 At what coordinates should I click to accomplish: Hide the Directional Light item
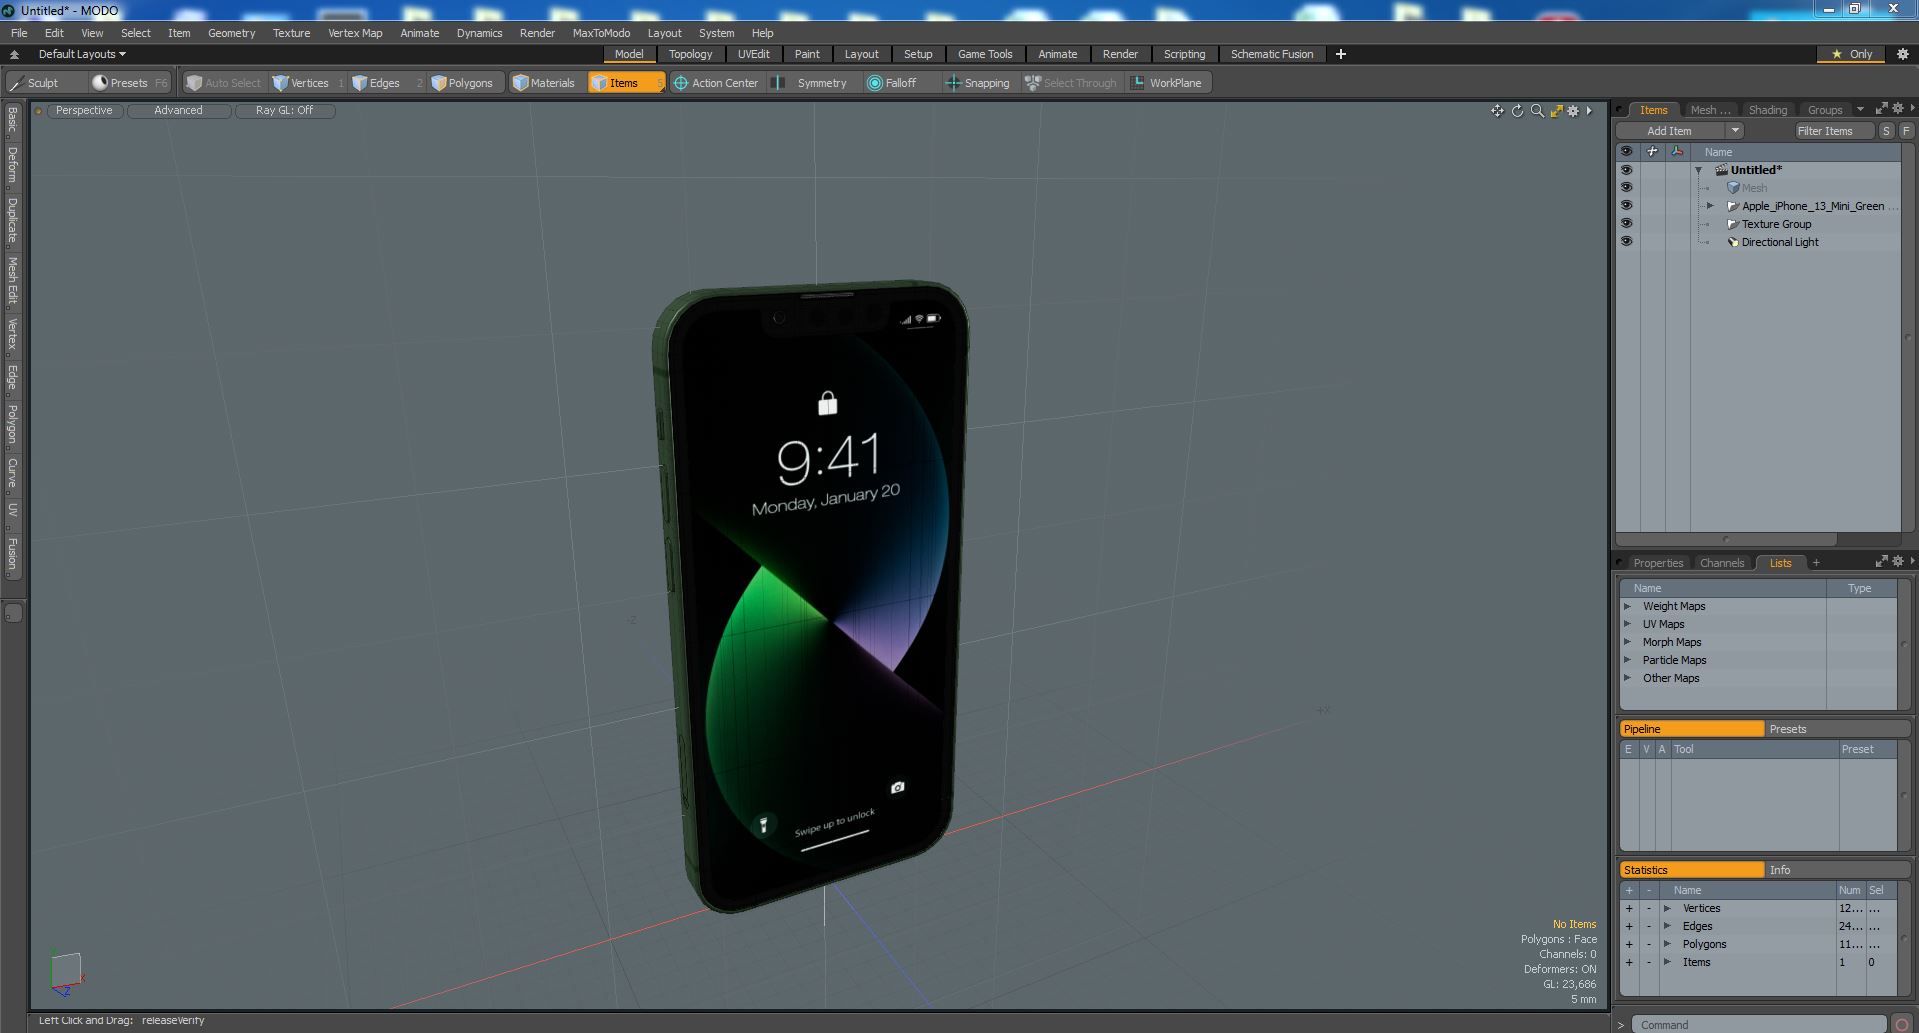1626,242
